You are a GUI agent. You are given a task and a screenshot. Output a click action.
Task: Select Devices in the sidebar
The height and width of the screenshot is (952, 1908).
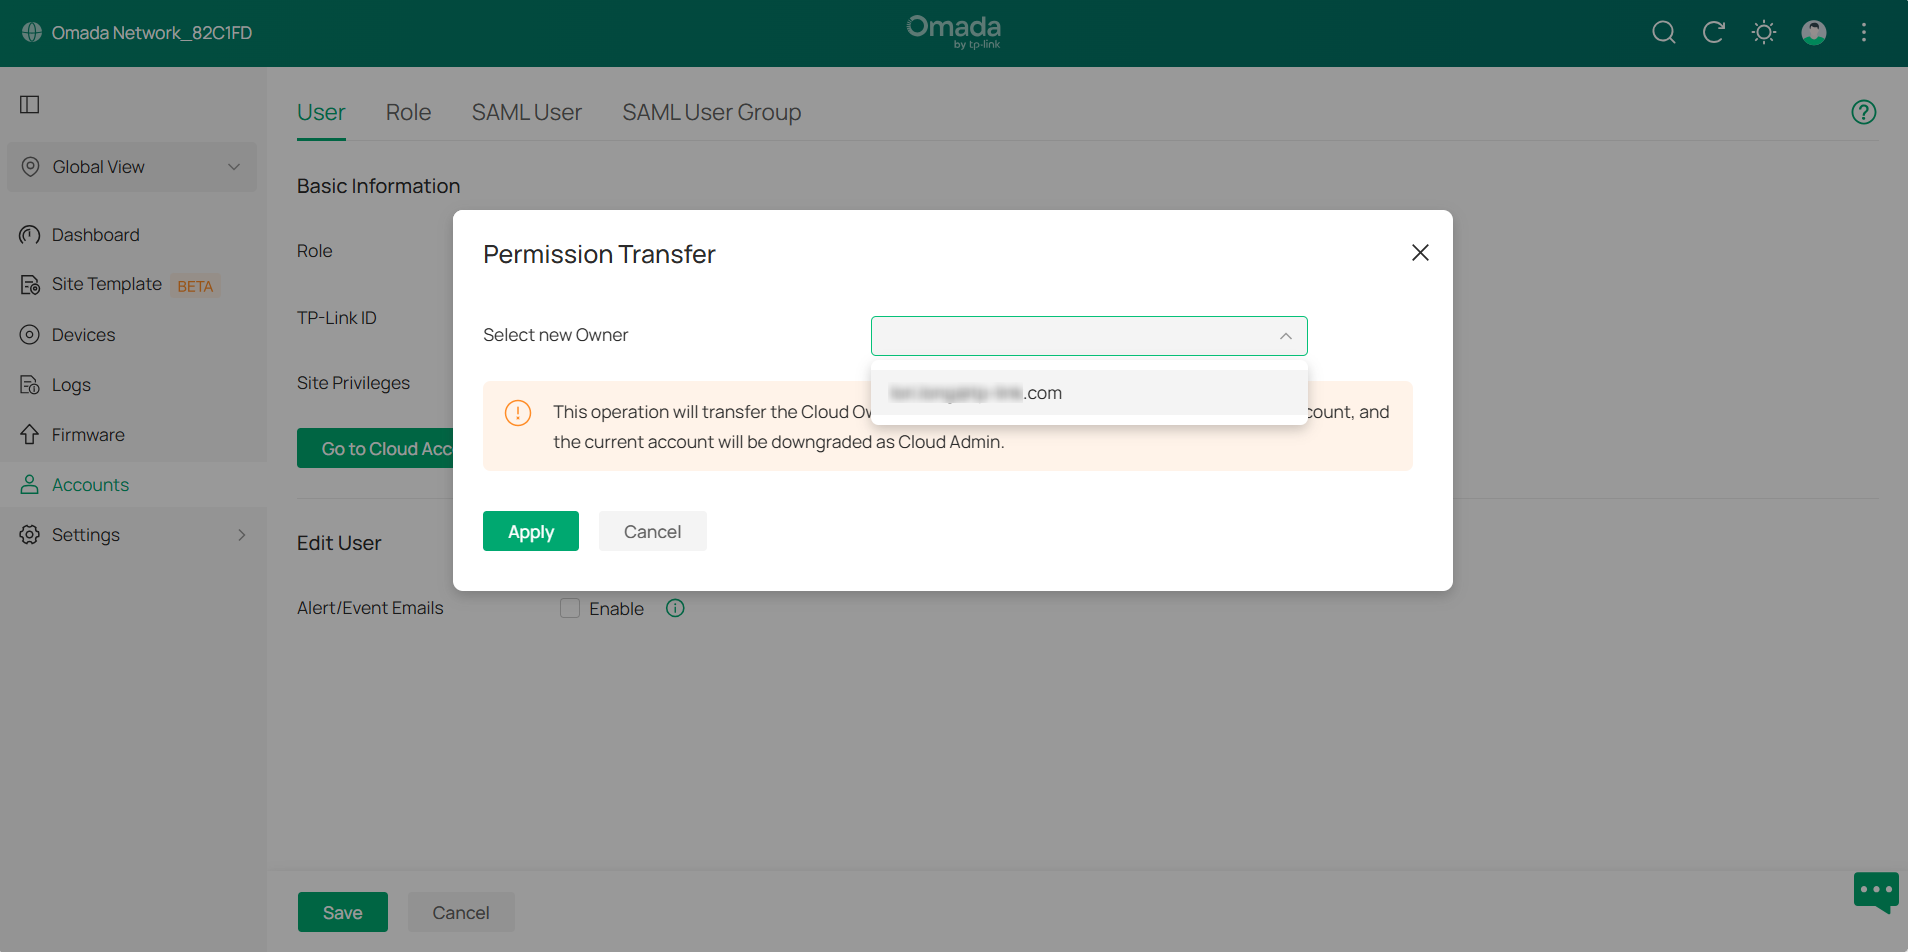pos(83,334)
